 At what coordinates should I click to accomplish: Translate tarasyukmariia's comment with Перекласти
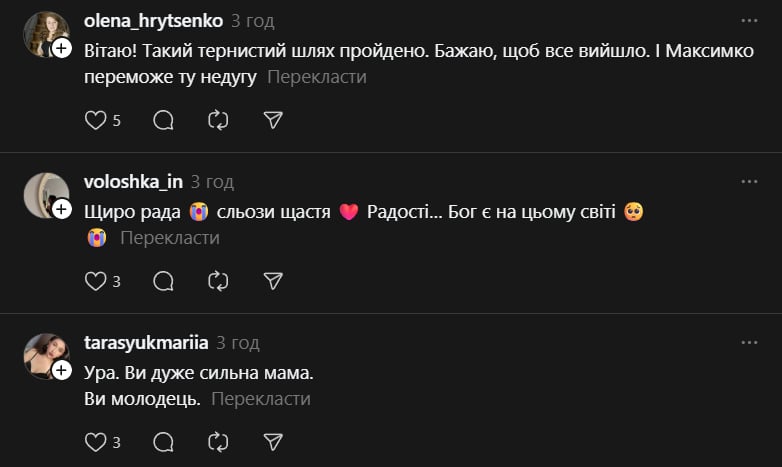pos(261,399)
